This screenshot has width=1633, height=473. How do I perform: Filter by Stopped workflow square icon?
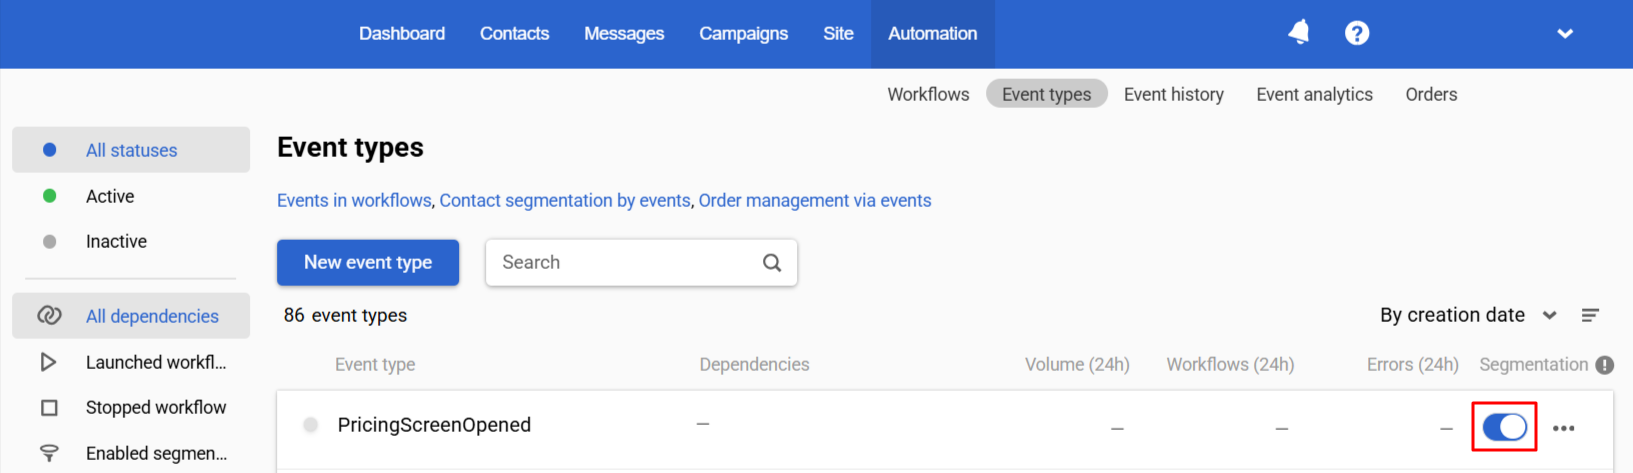49,408
